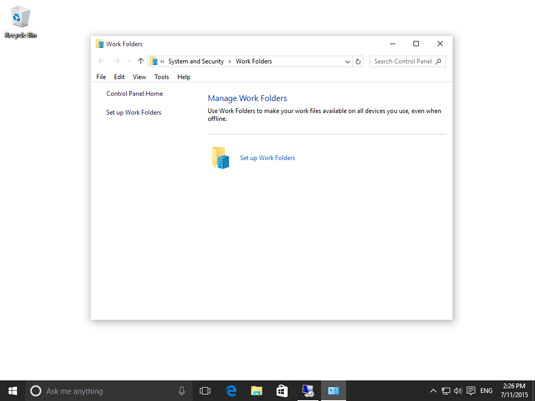Launch Microsoft Edge from the taskbar
The image size is (535, 401).
231,391
